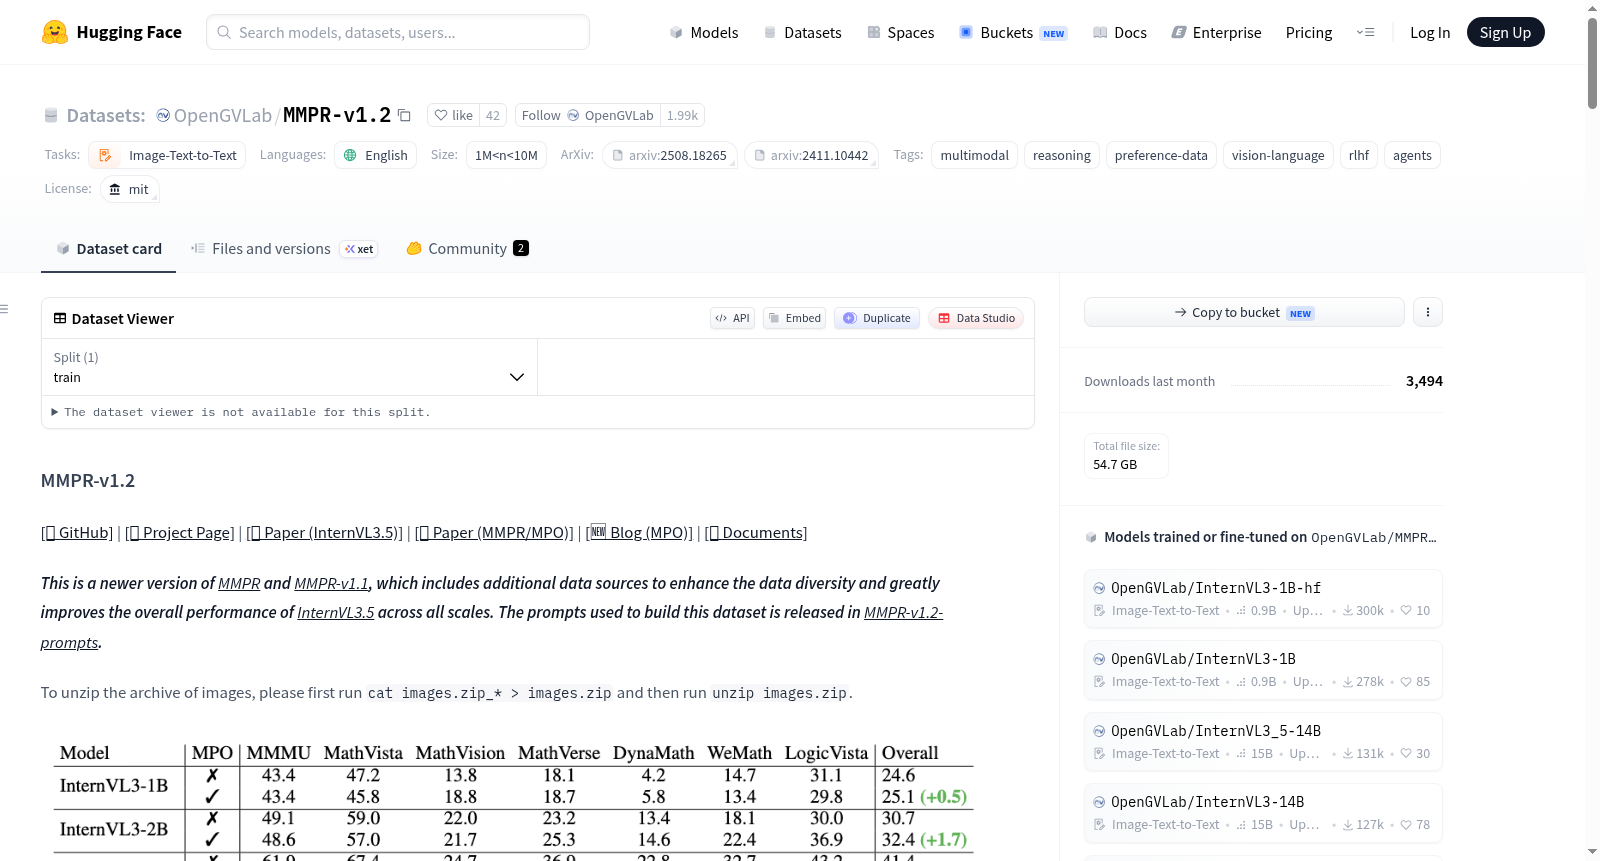Open the Enterprise menu item
The image size is (1600, 861).
[1216, 32]
